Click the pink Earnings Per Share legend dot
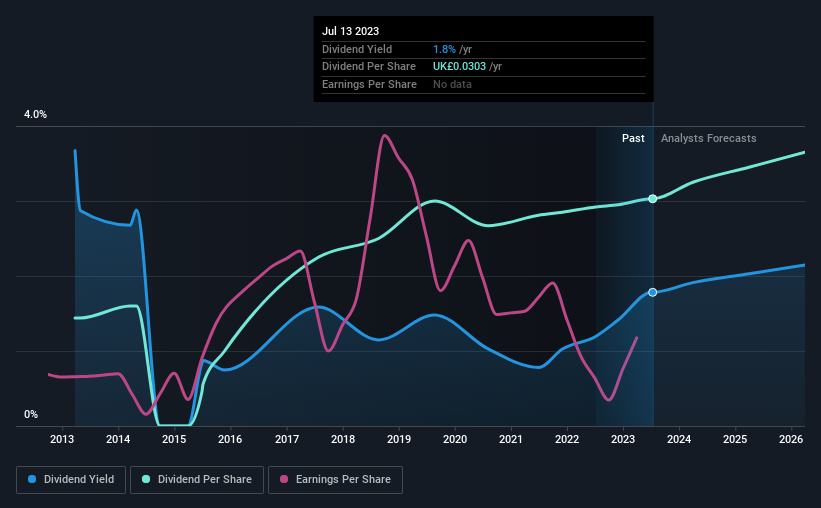 tap(284, 479)
